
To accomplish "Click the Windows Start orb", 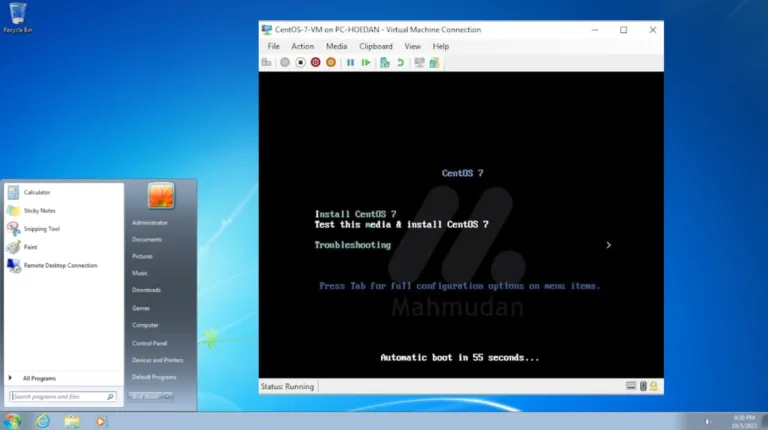I will tap(12, 421).
